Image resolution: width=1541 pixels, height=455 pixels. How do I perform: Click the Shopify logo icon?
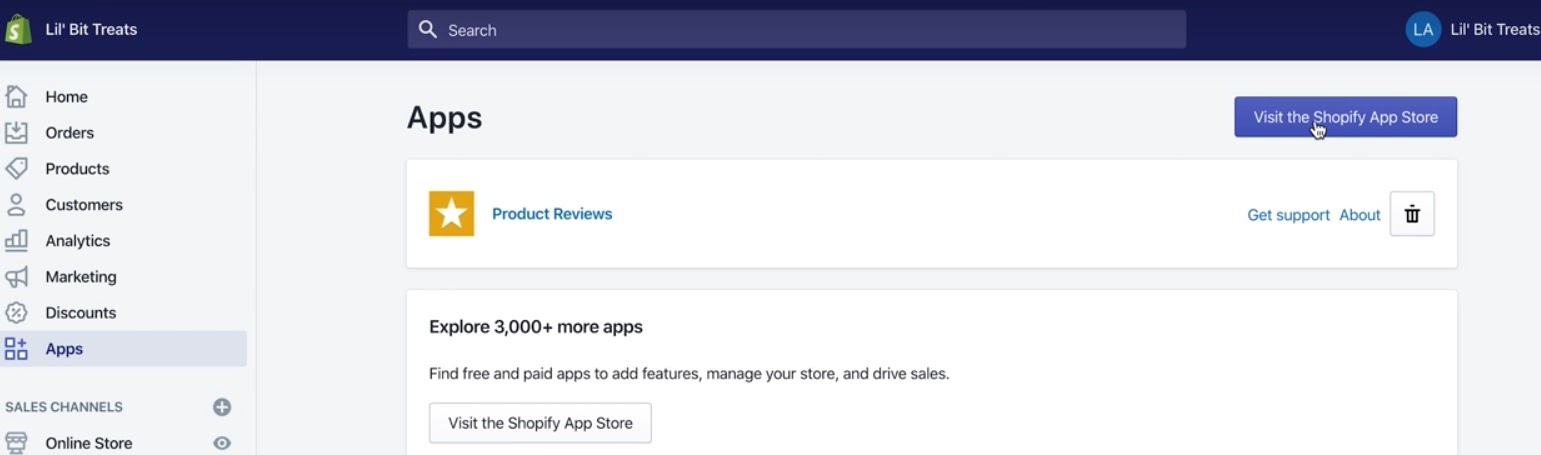point(17,29)
